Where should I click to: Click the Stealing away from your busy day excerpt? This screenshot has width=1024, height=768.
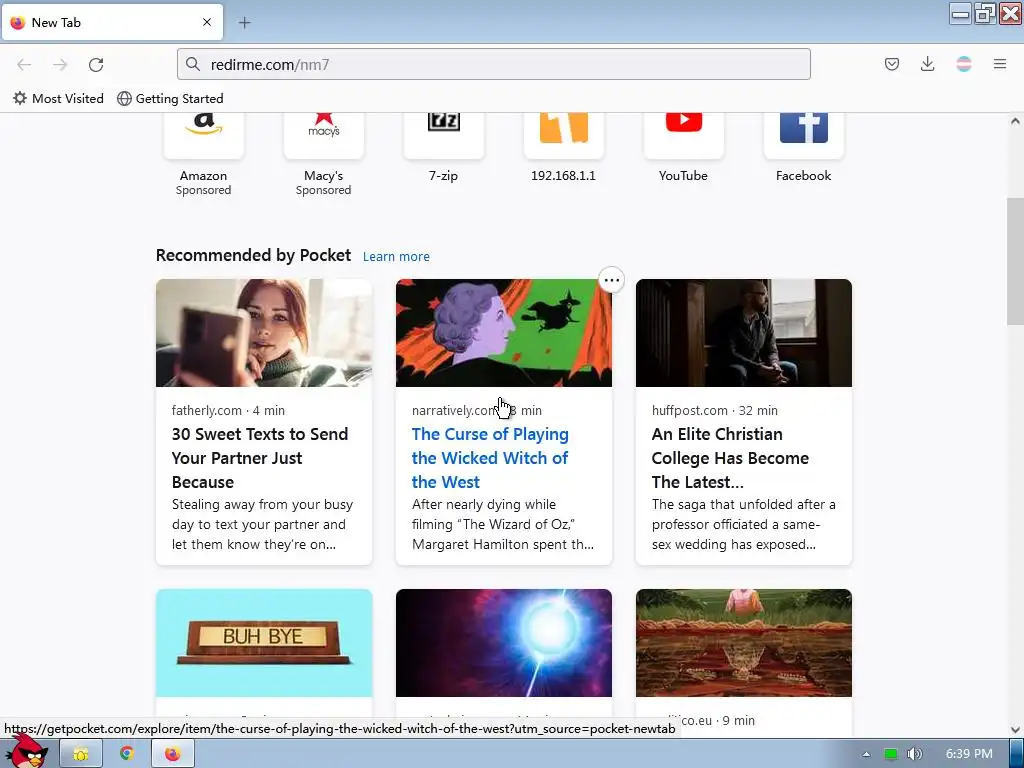(x=263, y=524)
